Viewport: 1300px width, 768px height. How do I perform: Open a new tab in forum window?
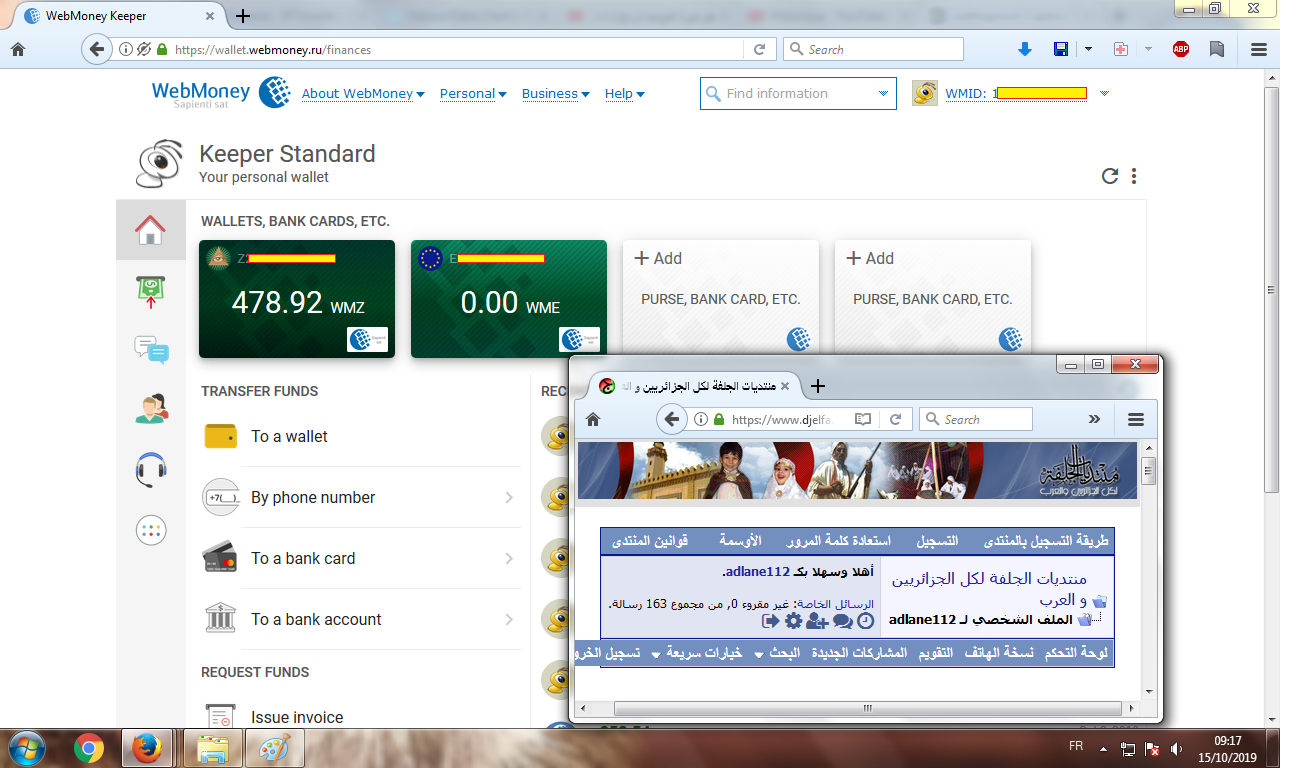(x=817, y=385)
